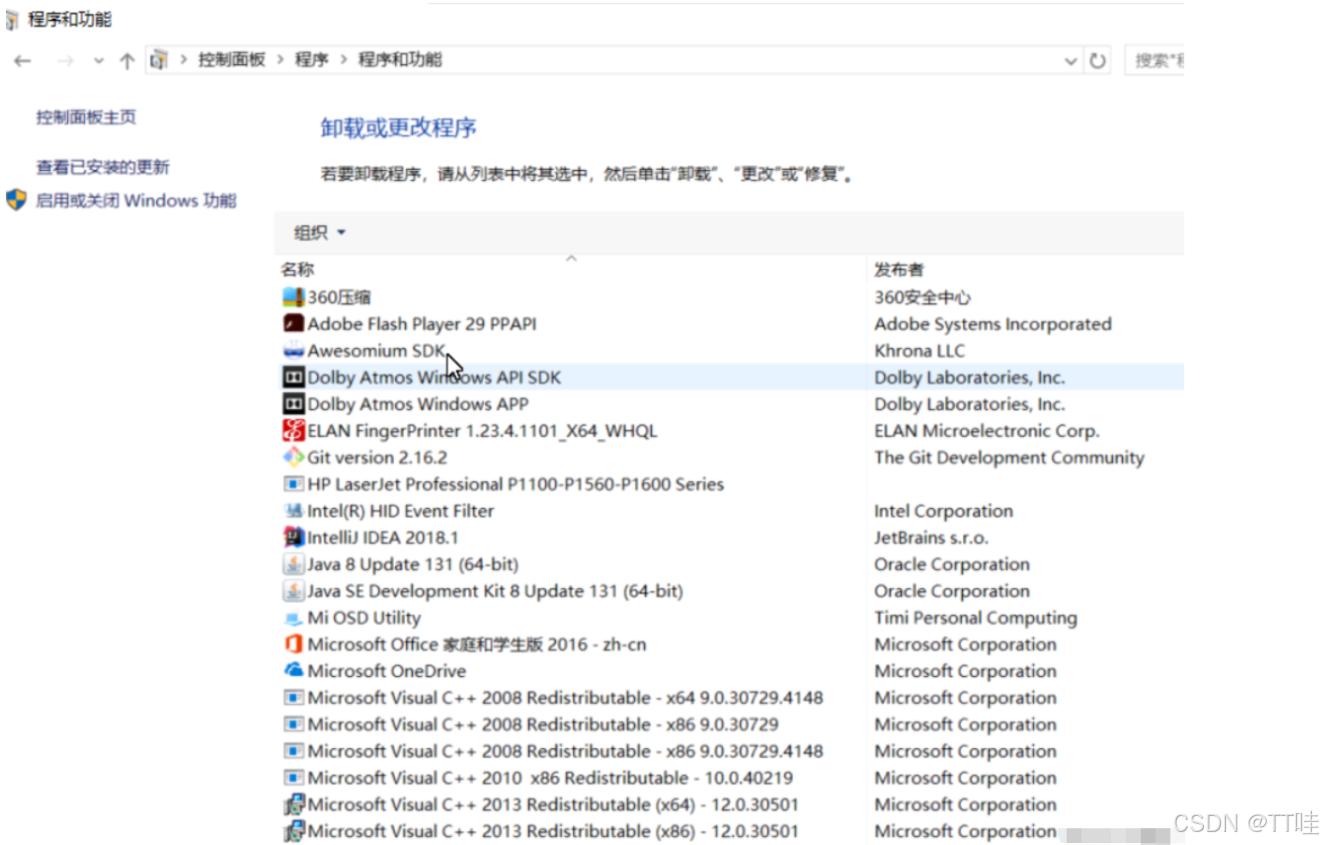The width and height of the screenshot is (1323, 845).
Task: Select the IntelliJ IDEA 2018.1 row
Action: [730, 537]
